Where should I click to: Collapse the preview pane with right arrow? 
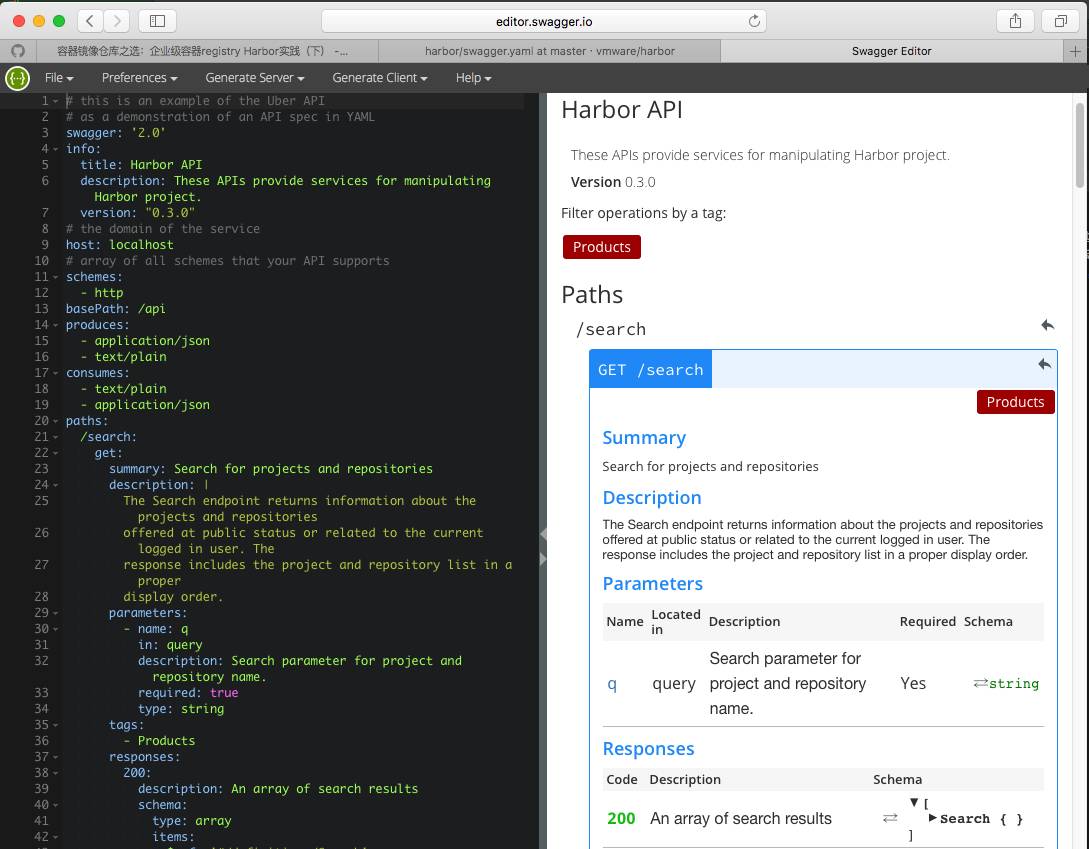point(543,559)
